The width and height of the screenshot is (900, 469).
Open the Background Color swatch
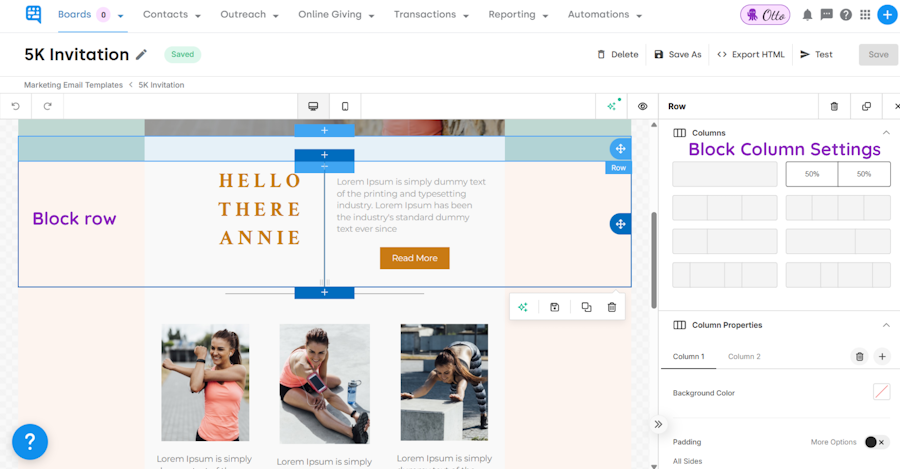881,392
